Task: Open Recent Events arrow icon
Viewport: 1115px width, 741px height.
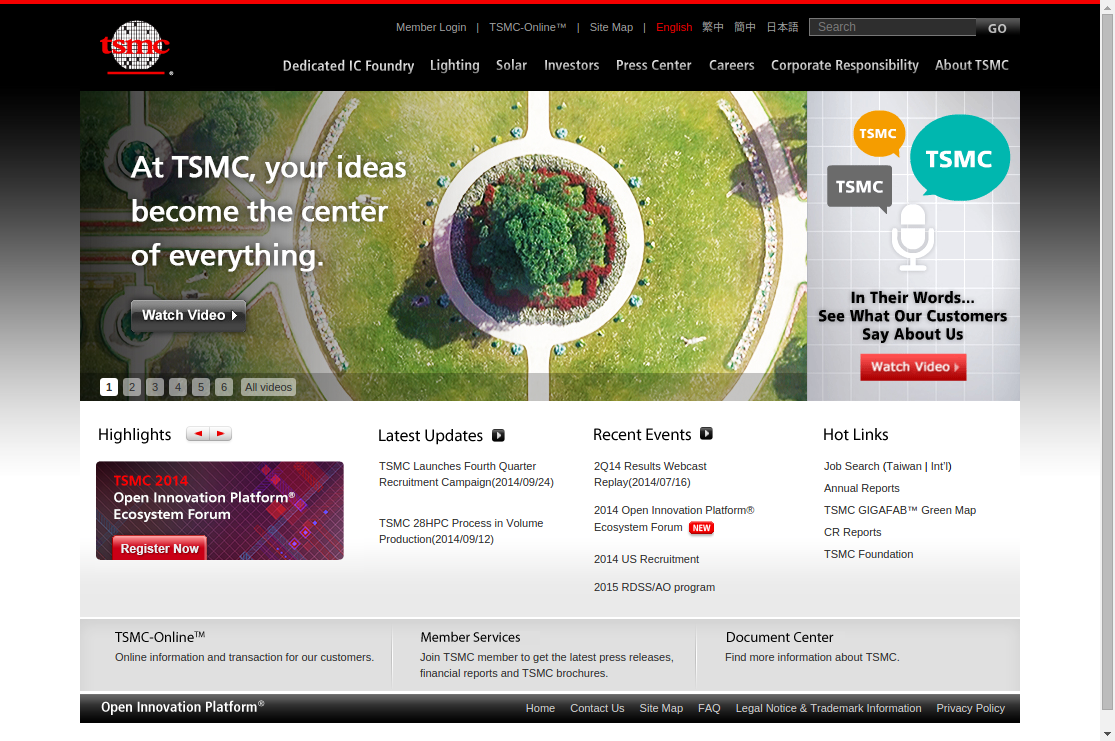Action: 706,434
